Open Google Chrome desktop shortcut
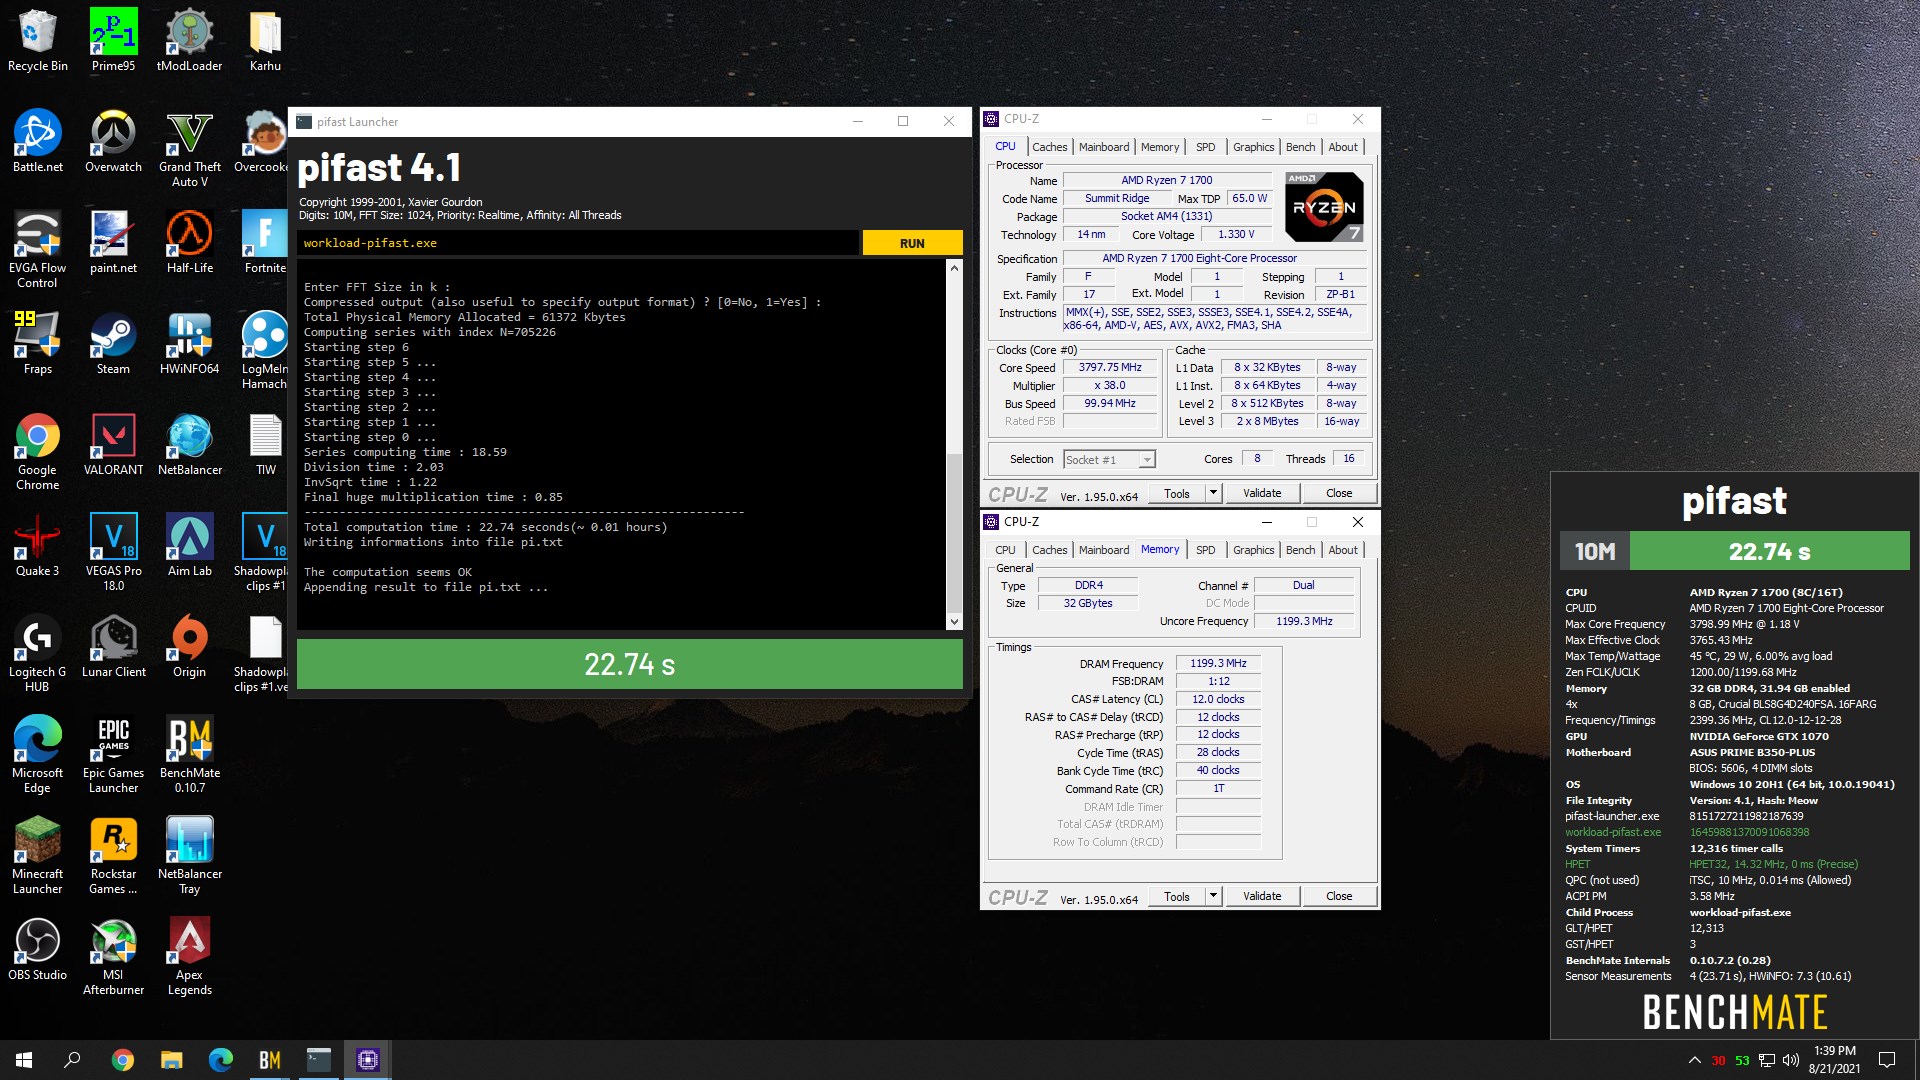Viewport: 1920px width, 1080px height. [x=38, y=452]
